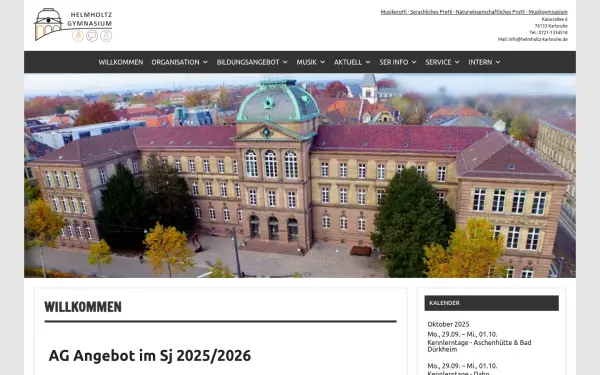Open Kennlerntage Aschenhütte & Bad Dürkheim event
Screen dimensions: 600x375
point(479,346)
